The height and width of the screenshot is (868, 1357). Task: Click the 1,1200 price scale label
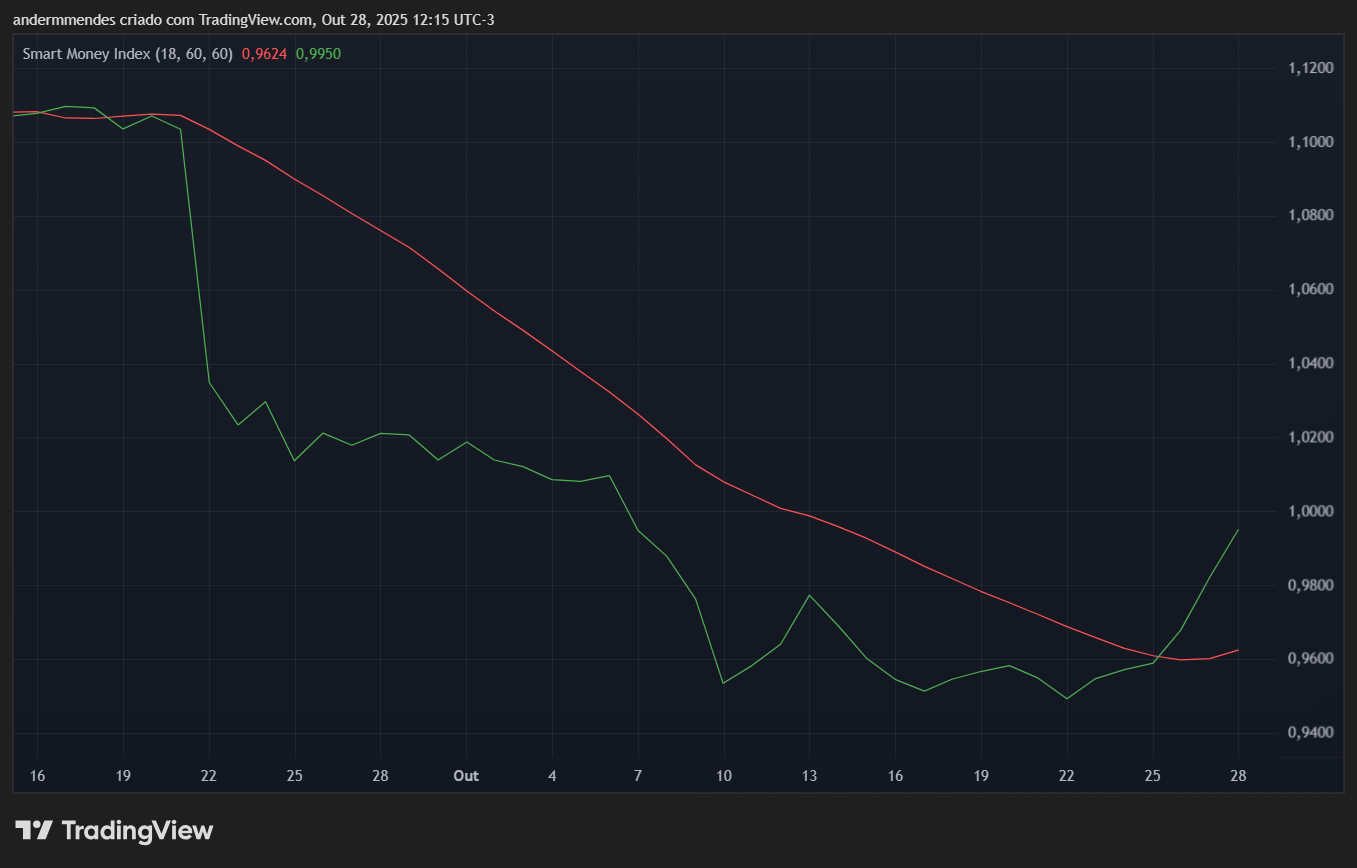click(x=1310, y=67)
